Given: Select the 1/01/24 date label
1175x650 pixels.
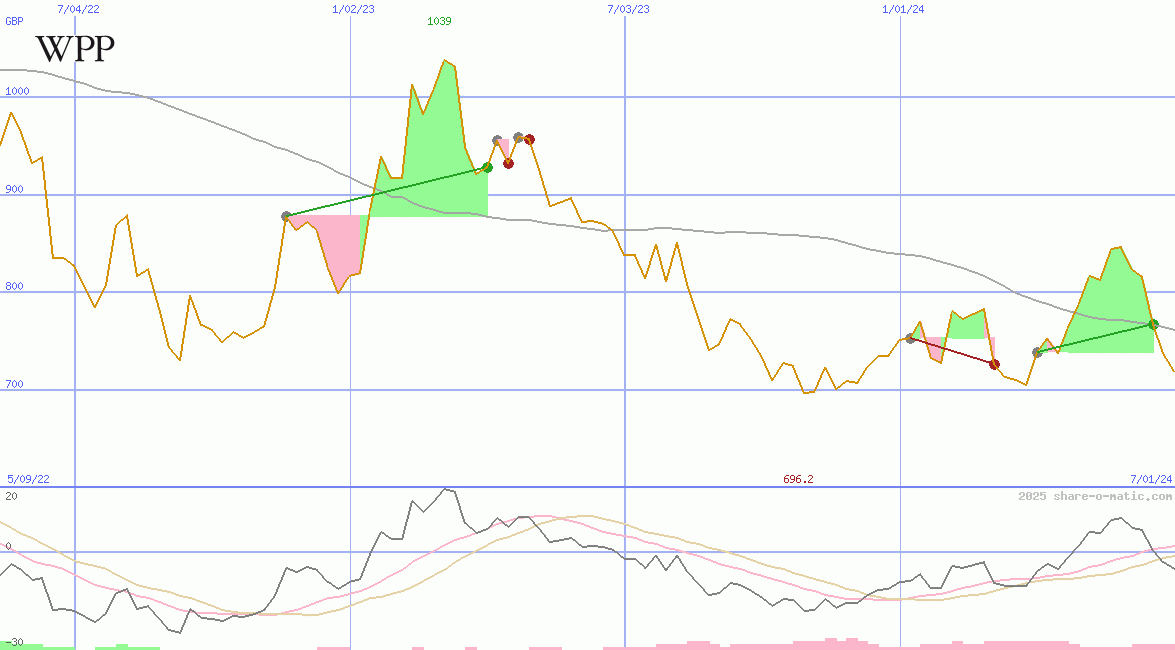Looking at the screenshot, I should 903,9.
